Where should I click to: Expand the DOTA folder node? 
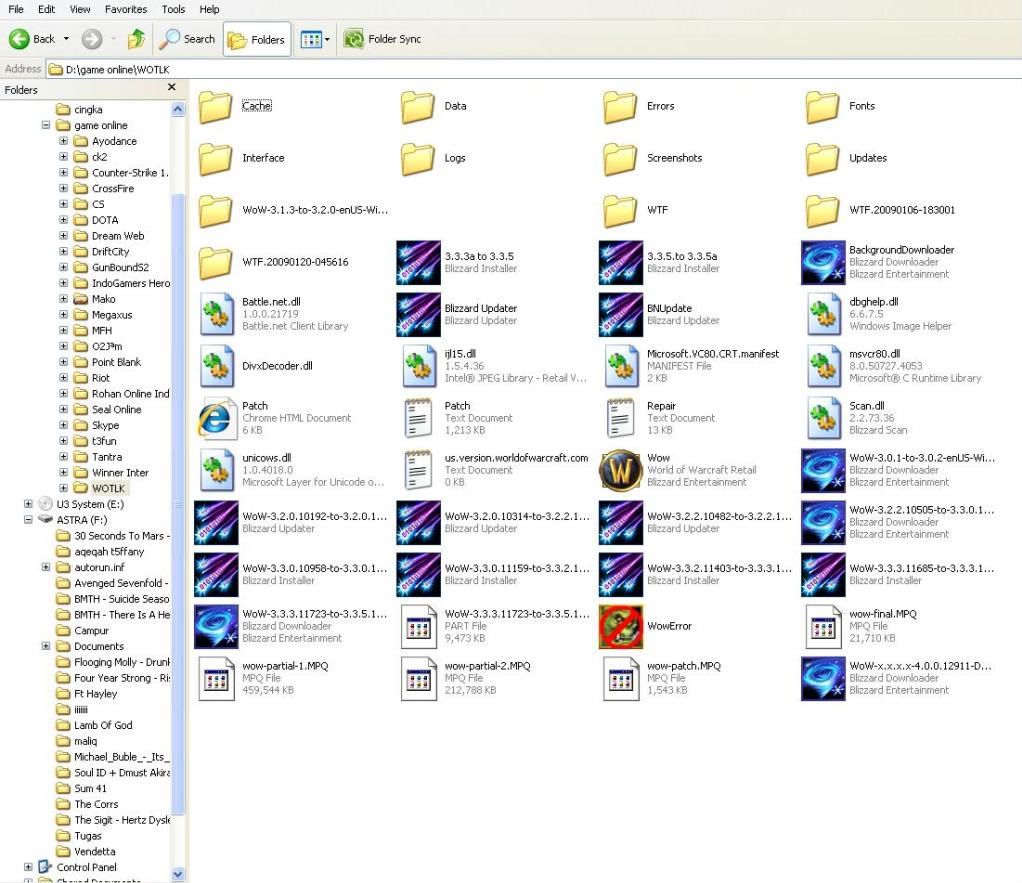click(x=63, y=220)
